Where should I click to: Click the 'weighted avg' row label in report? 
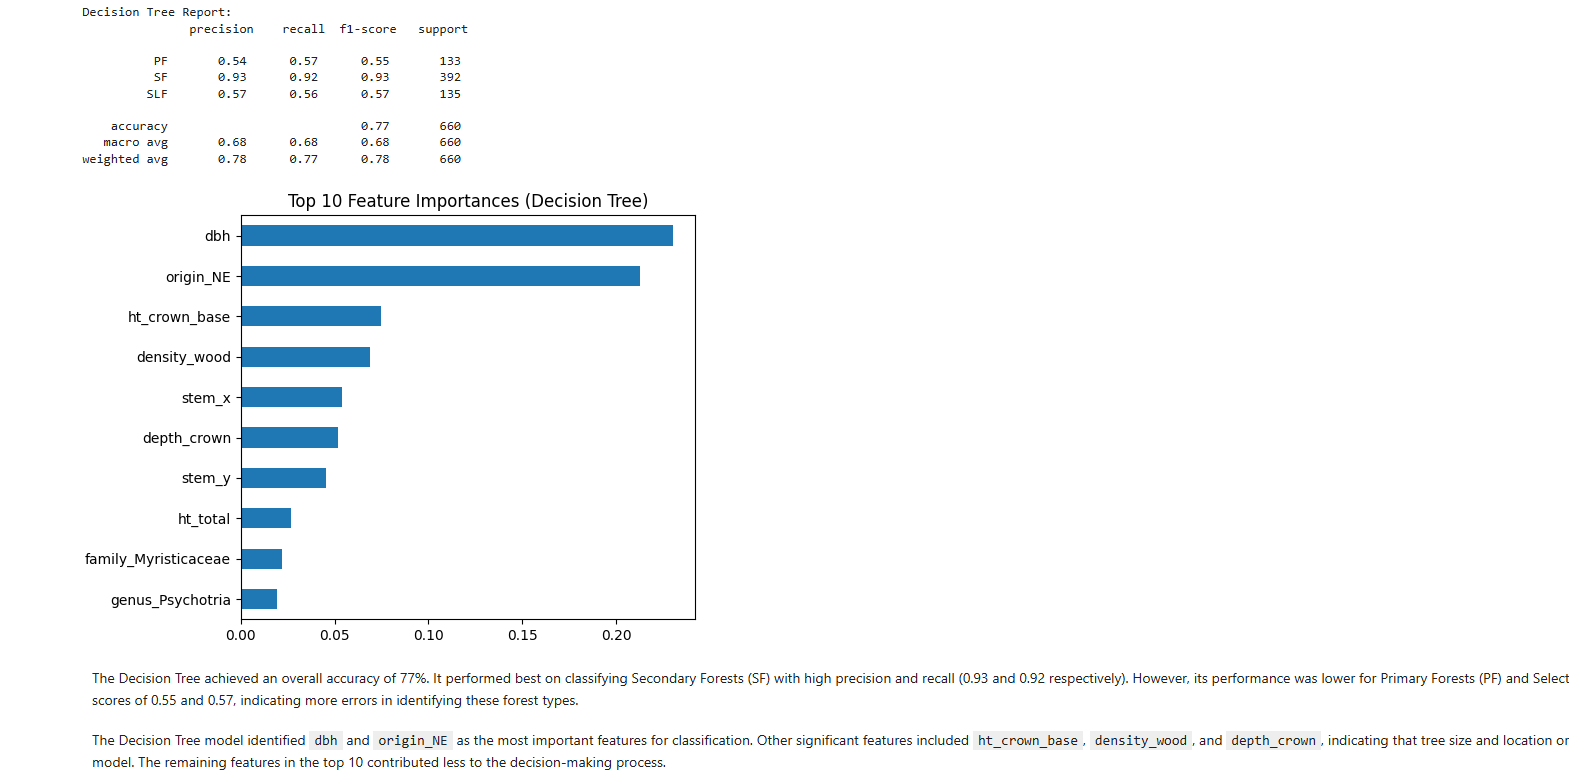tap(125, 159)
